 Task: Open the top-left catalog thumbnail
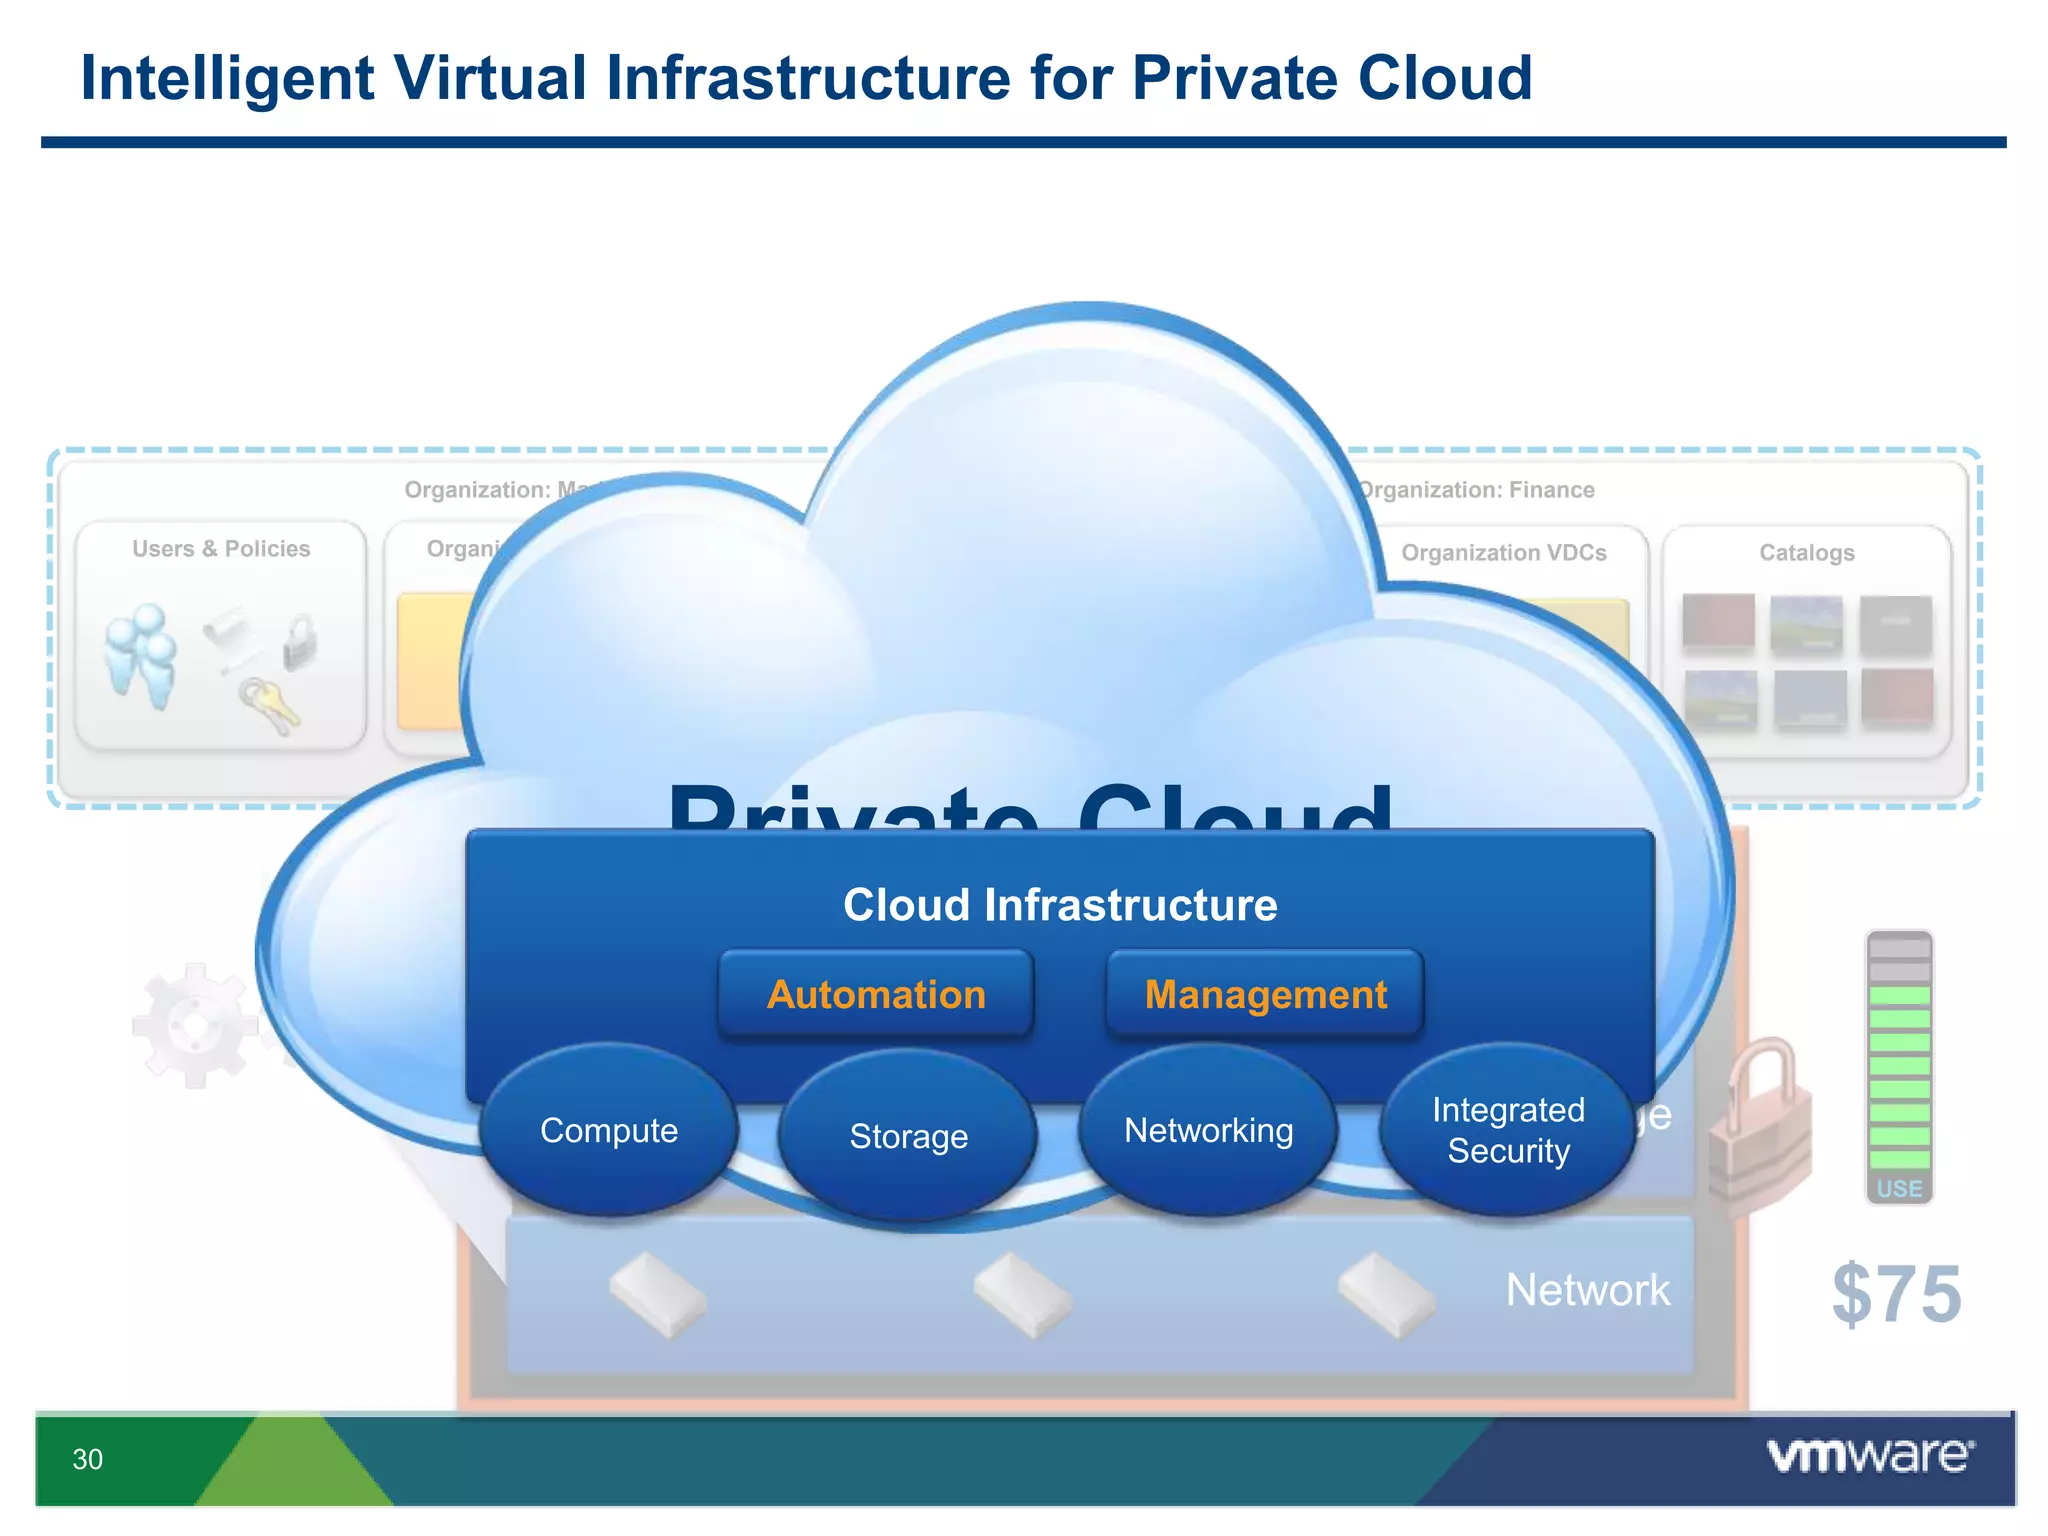tap(1718, 621)
